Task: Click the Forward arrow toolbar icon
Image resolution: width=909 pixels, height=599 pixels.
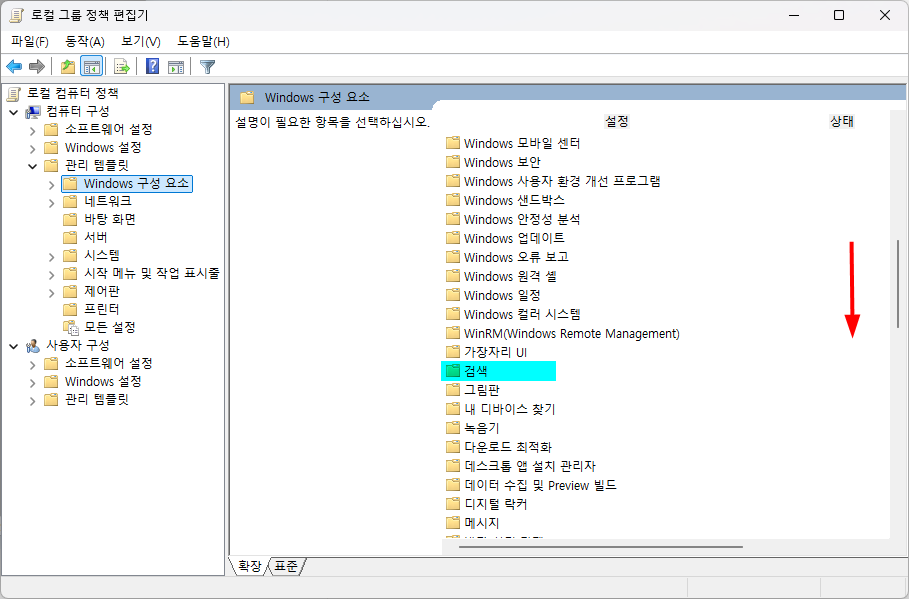Action: pos(37,67)
